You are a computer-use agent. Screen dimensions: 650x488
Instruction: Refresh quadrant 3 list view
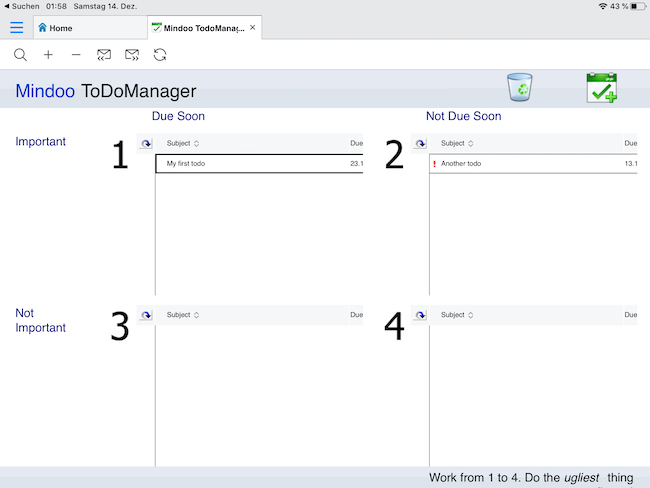[146, 315]
